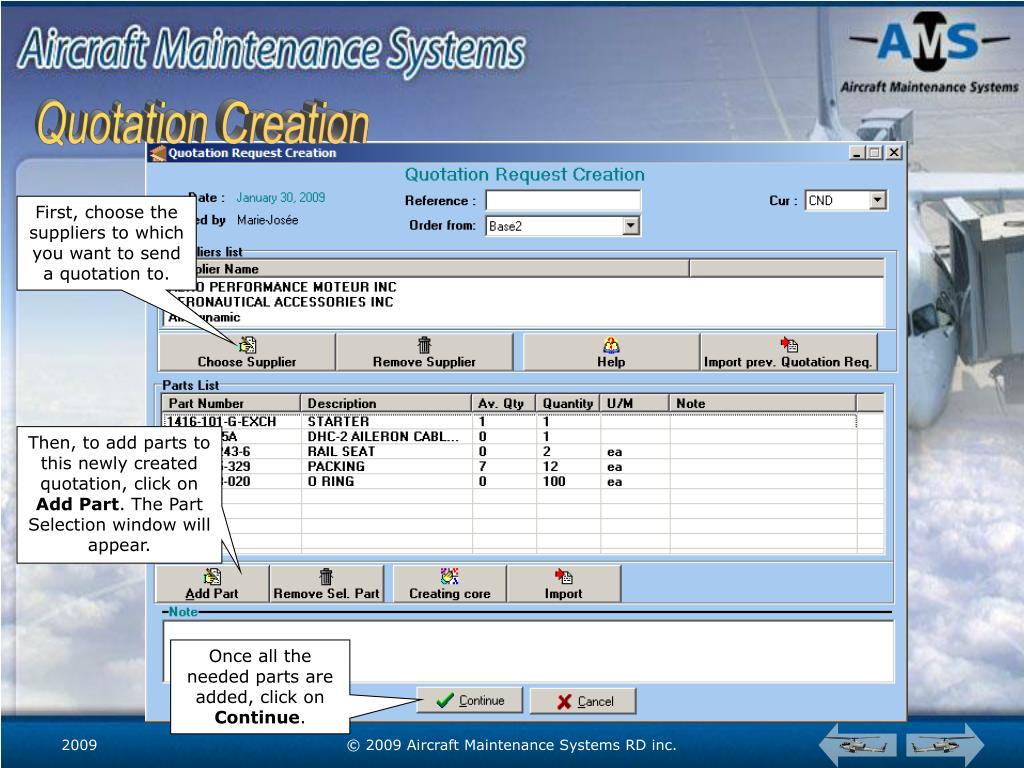Click the Choose Supplier button

[248, 353]
